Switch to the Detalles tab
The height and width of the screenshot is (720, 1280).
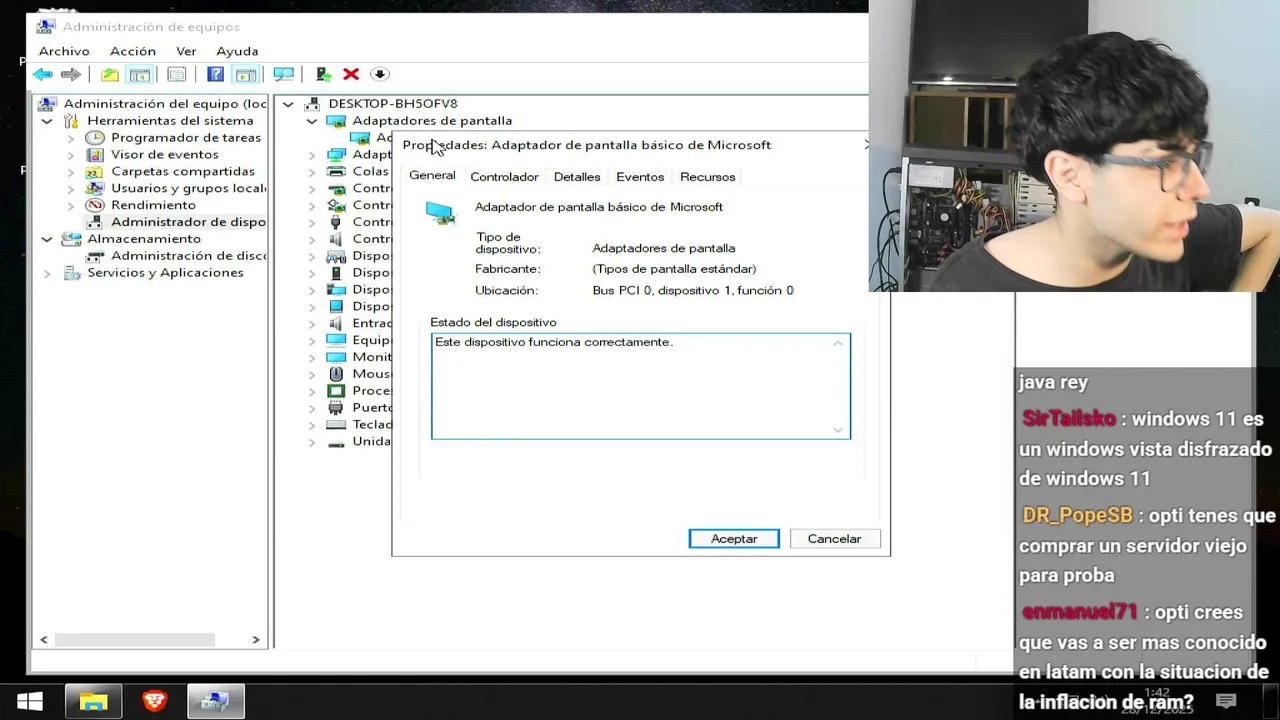tap(577, 177)
